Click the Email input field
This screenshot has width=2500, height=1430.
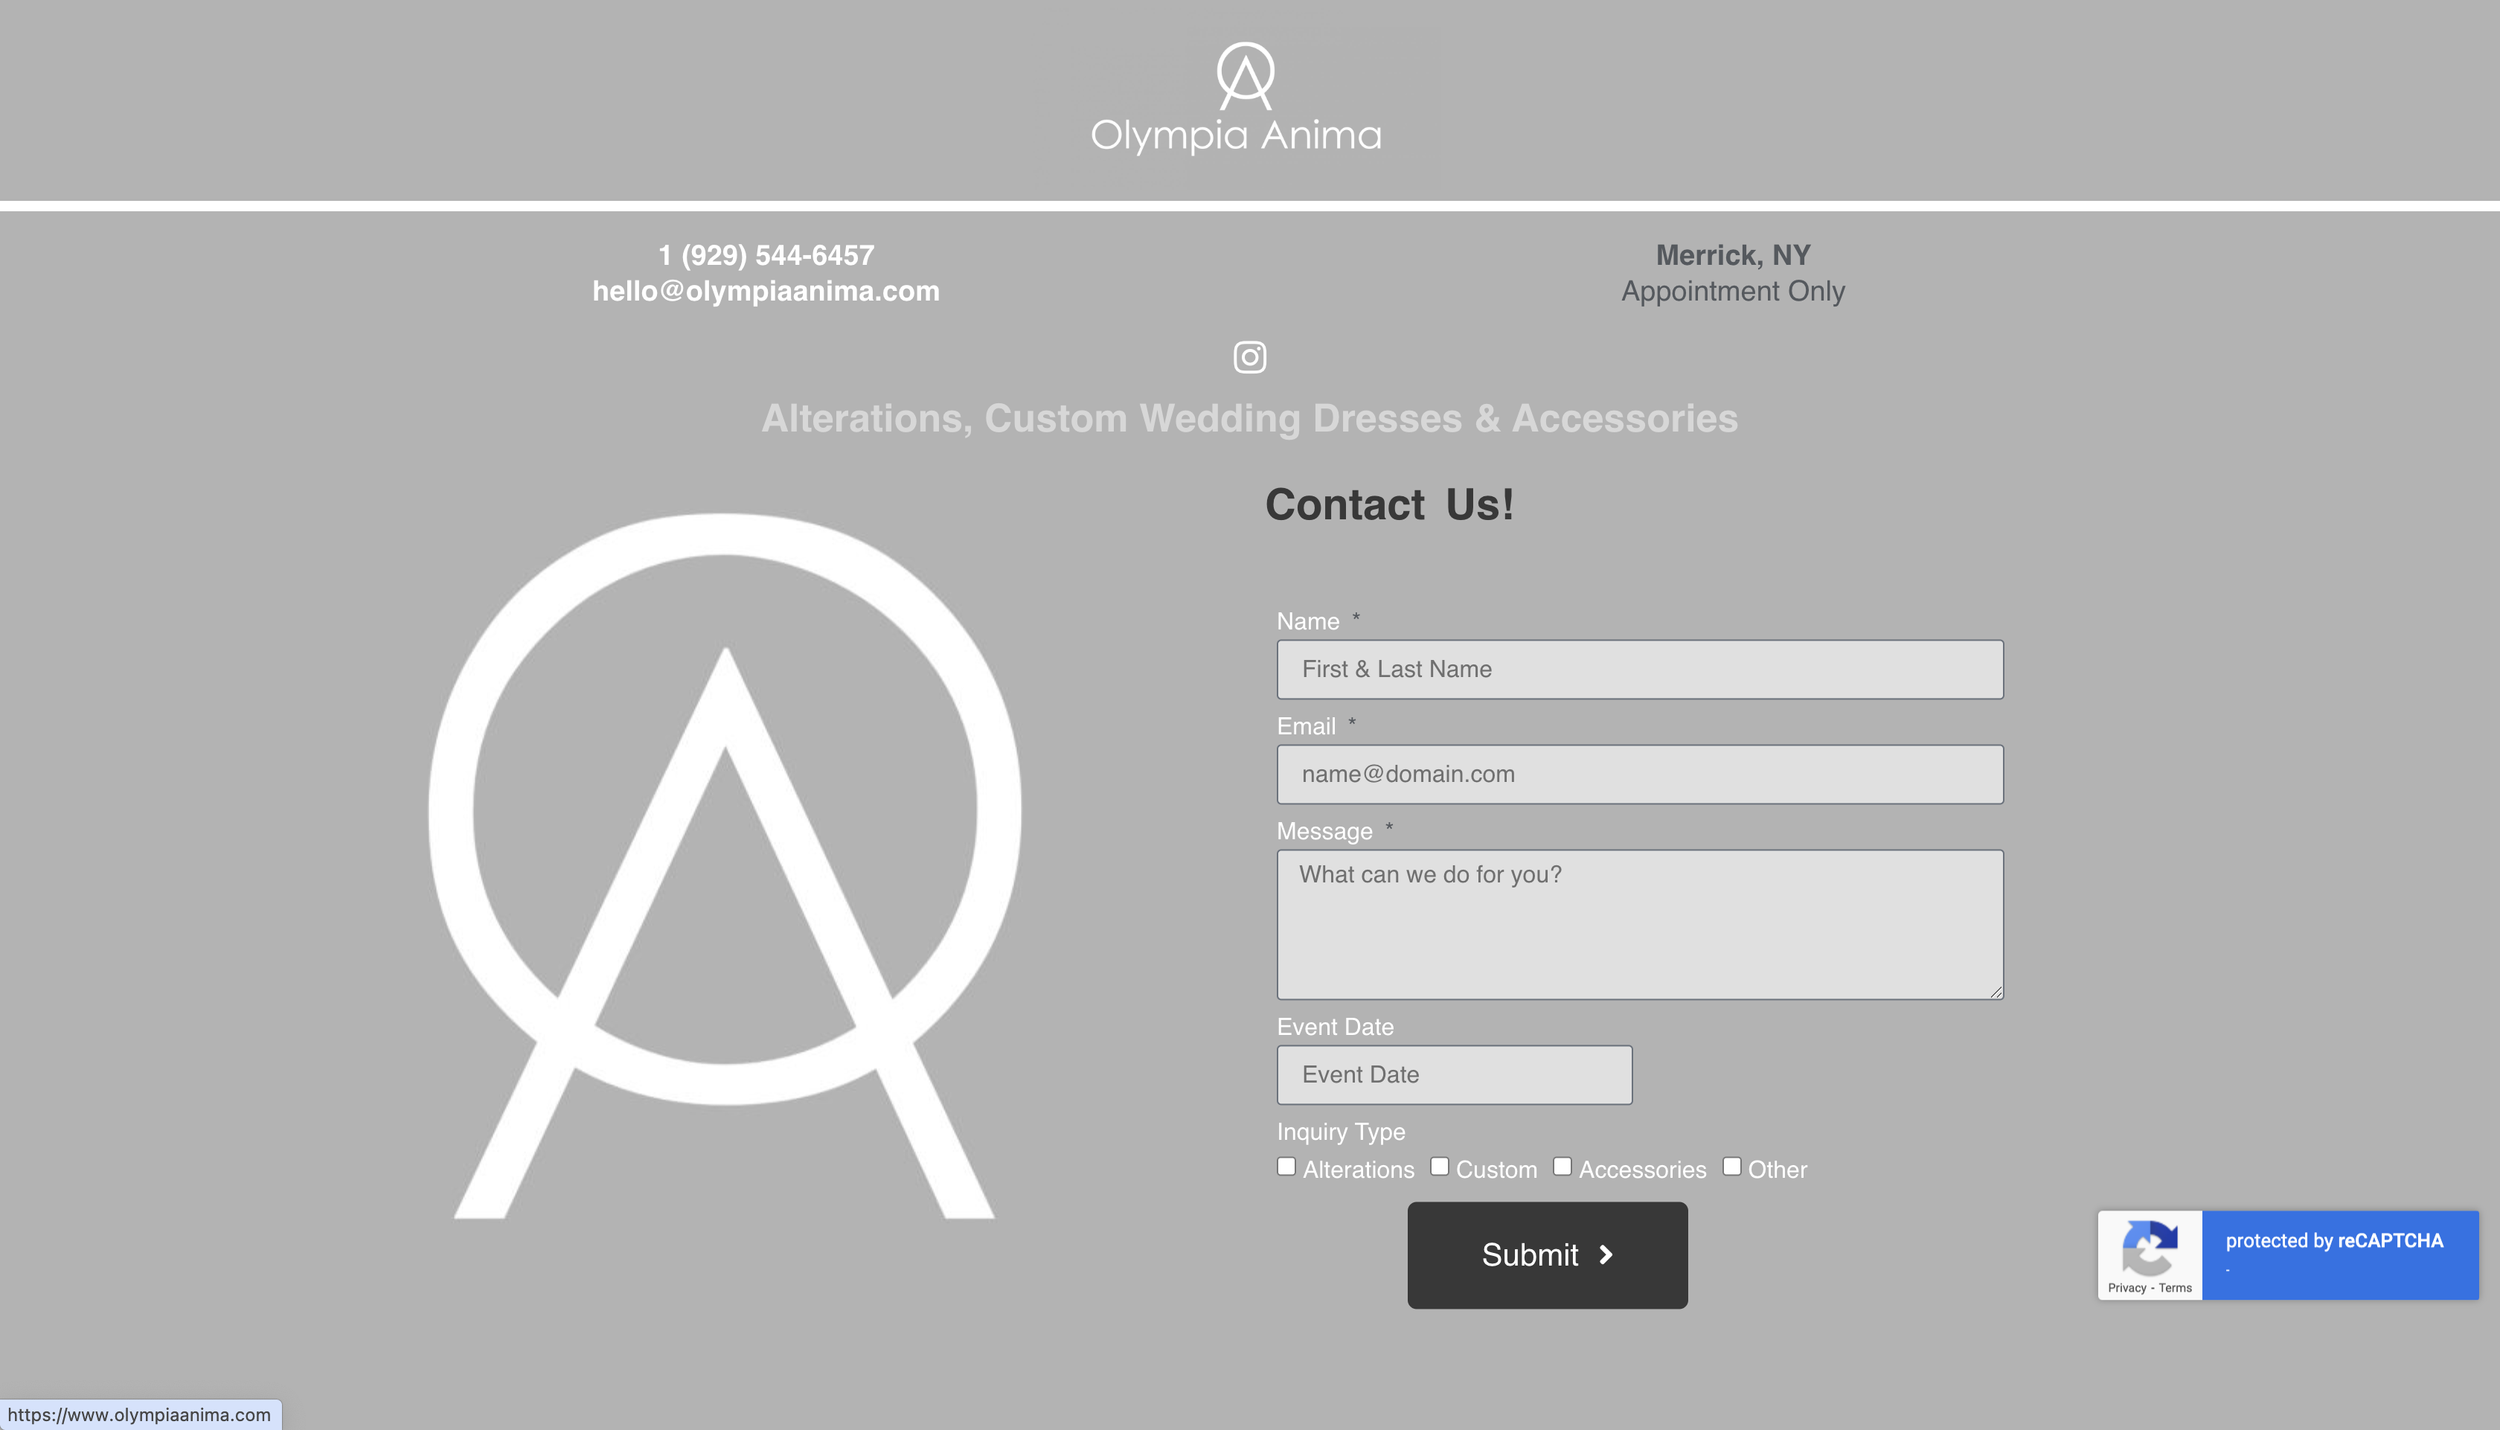click(1640, 774)
